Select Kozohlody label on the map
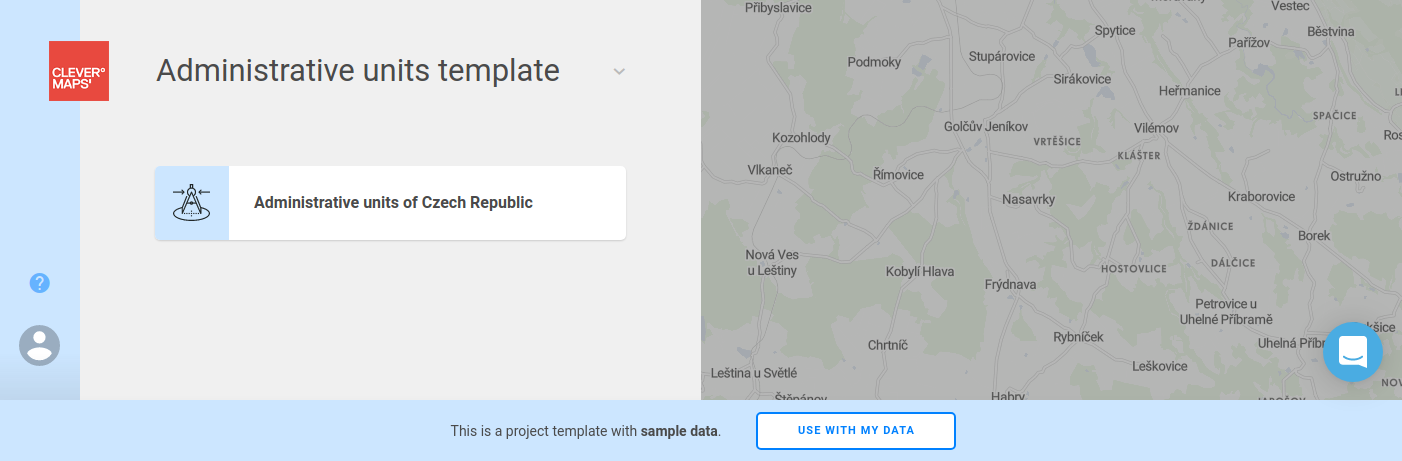 tap(801, 137)
